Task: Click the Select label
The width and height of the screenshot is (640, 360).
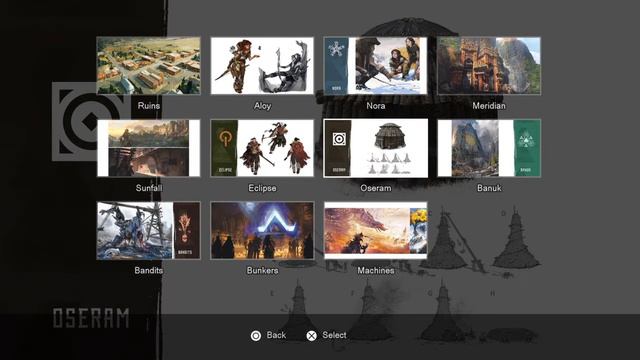Action: click(334, 335)
